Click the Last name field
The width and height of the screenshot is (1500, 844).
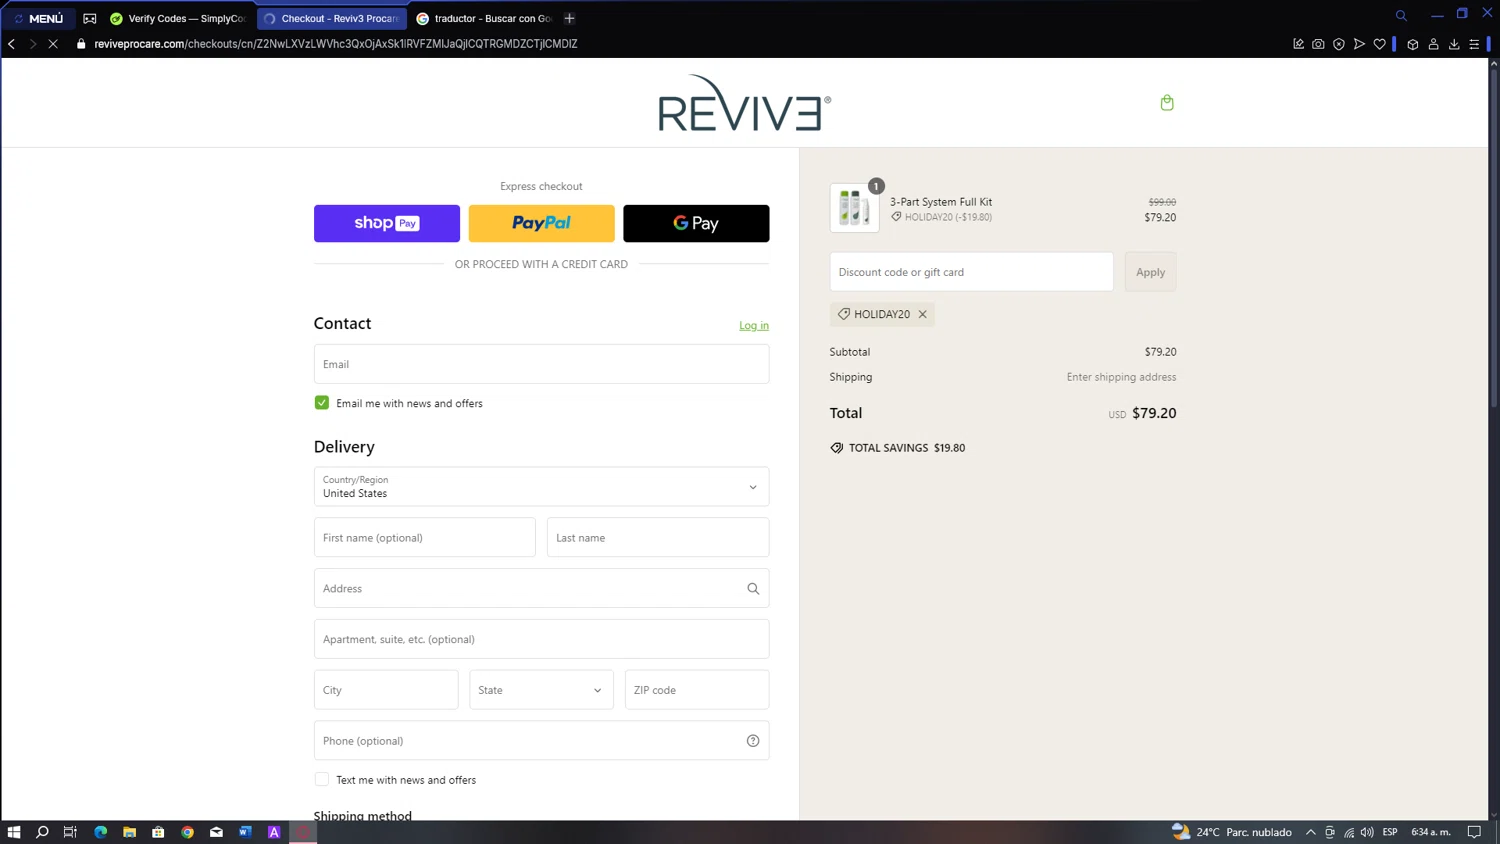658,538
